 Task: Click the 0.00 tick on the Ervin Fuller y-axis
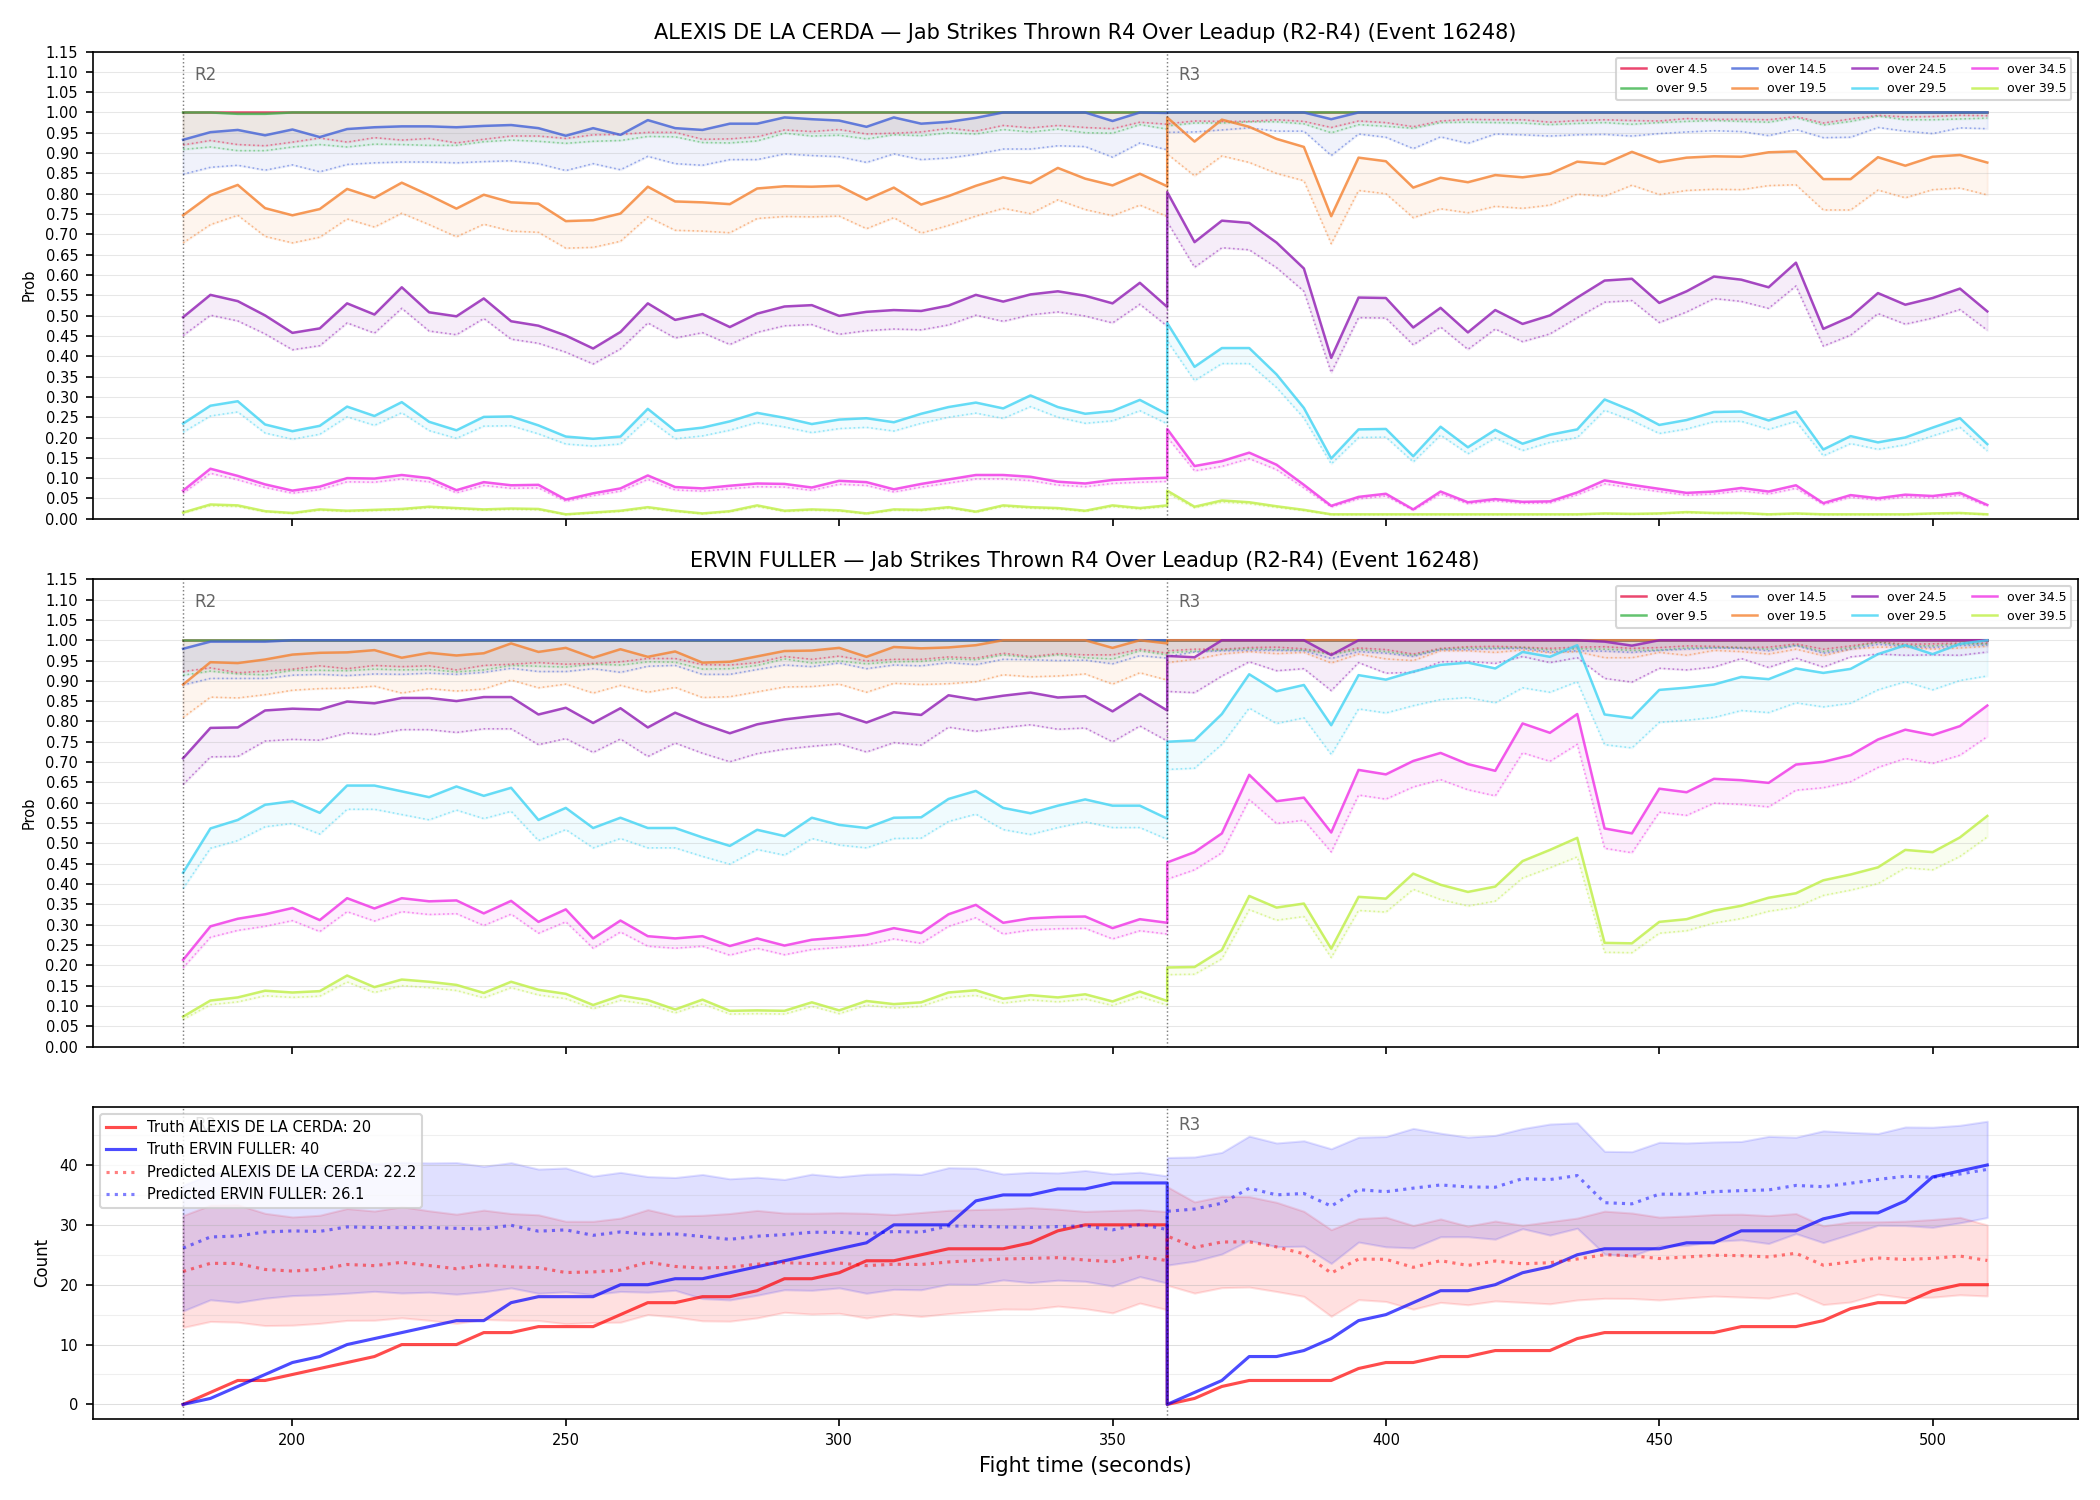click(x=61, y=1047)
